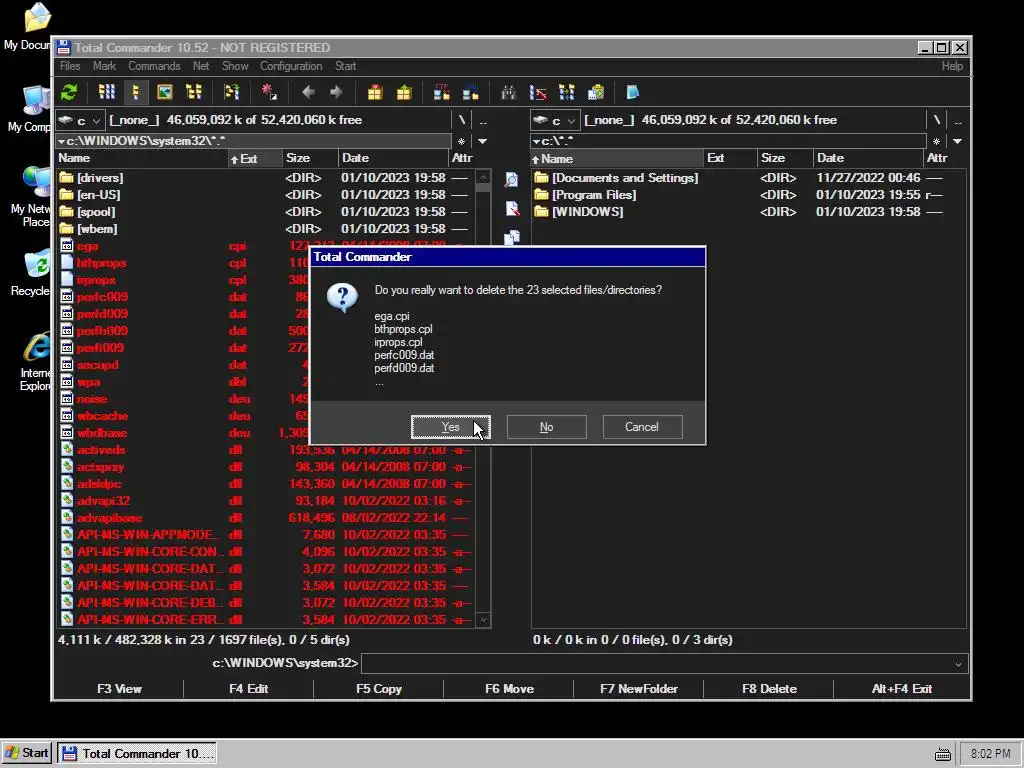The height and width of the screenshot is (768, 1024).
Task: Click the question mark icon in the dialog
Action: coord(342,298)
